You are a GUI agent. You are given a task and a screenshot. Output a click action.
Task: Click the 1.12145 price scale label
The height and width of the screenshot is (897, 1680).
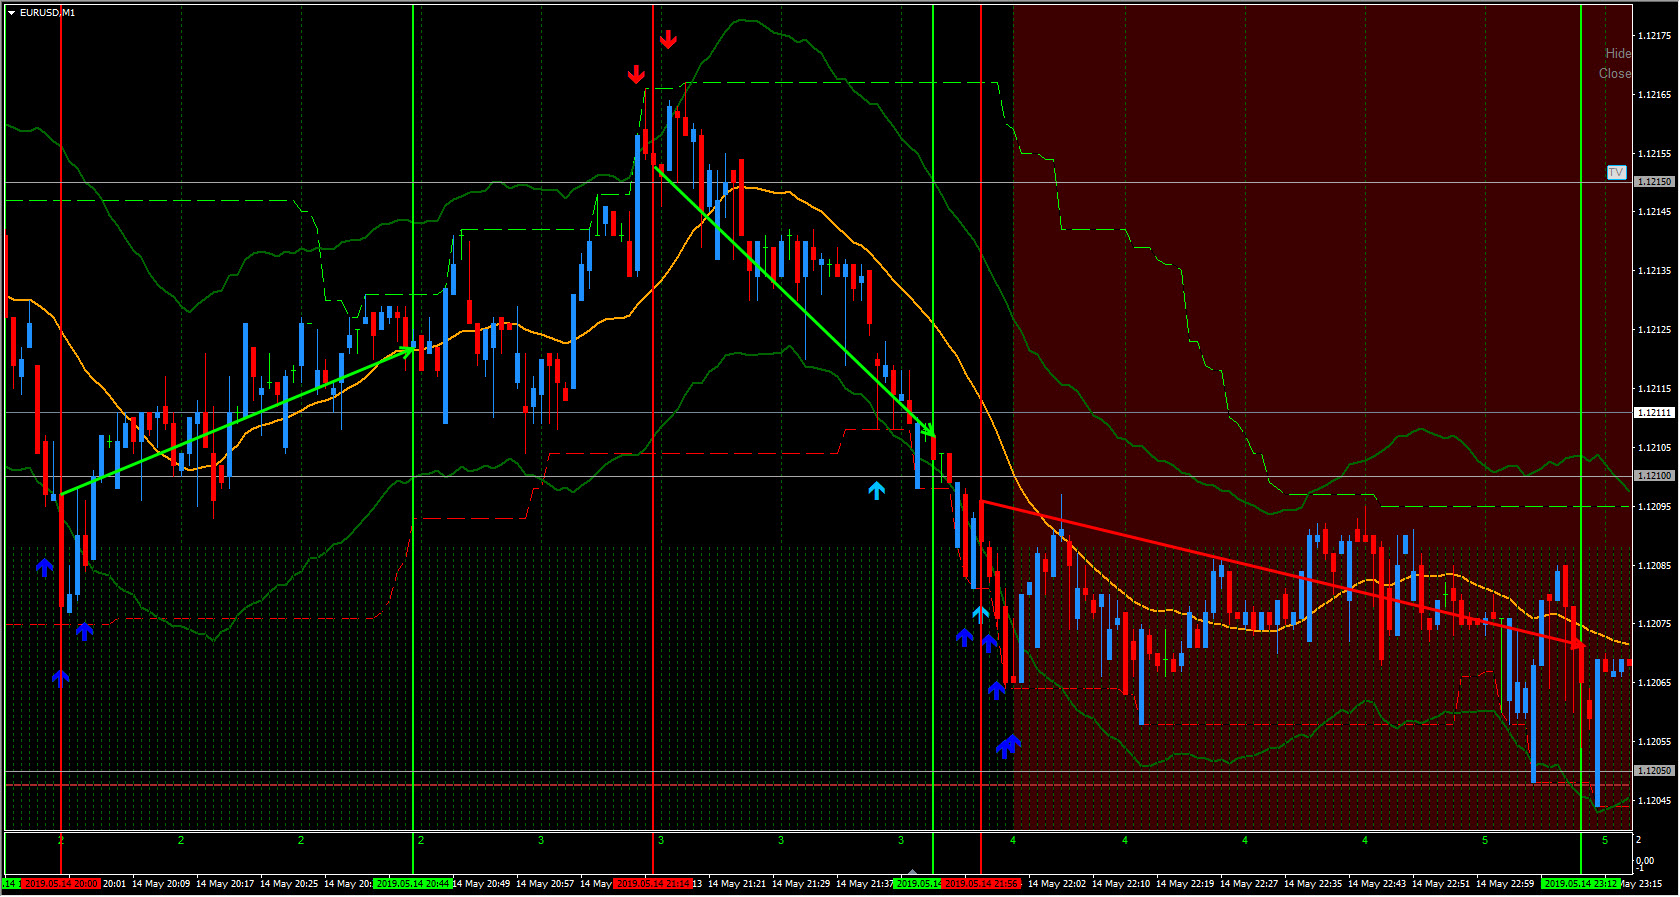click(1655, 212)
